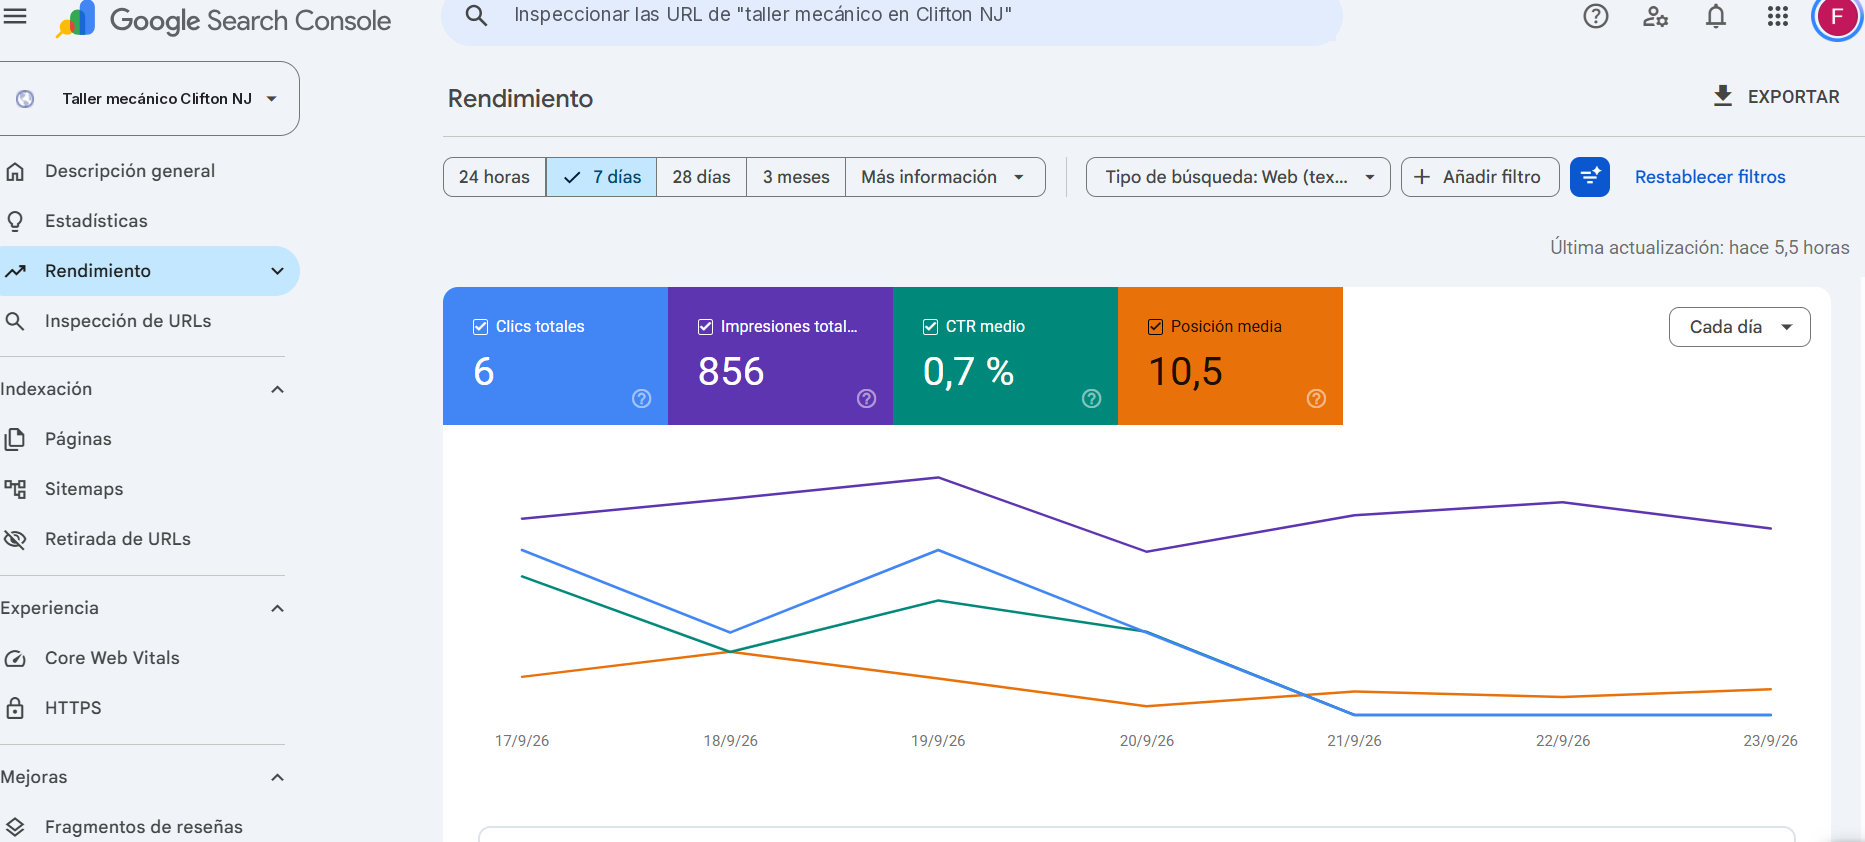Viewport: 1865px width, 842px height.
Task: Click the lock icon beside HTTPS
Action: tap(15, 708)
